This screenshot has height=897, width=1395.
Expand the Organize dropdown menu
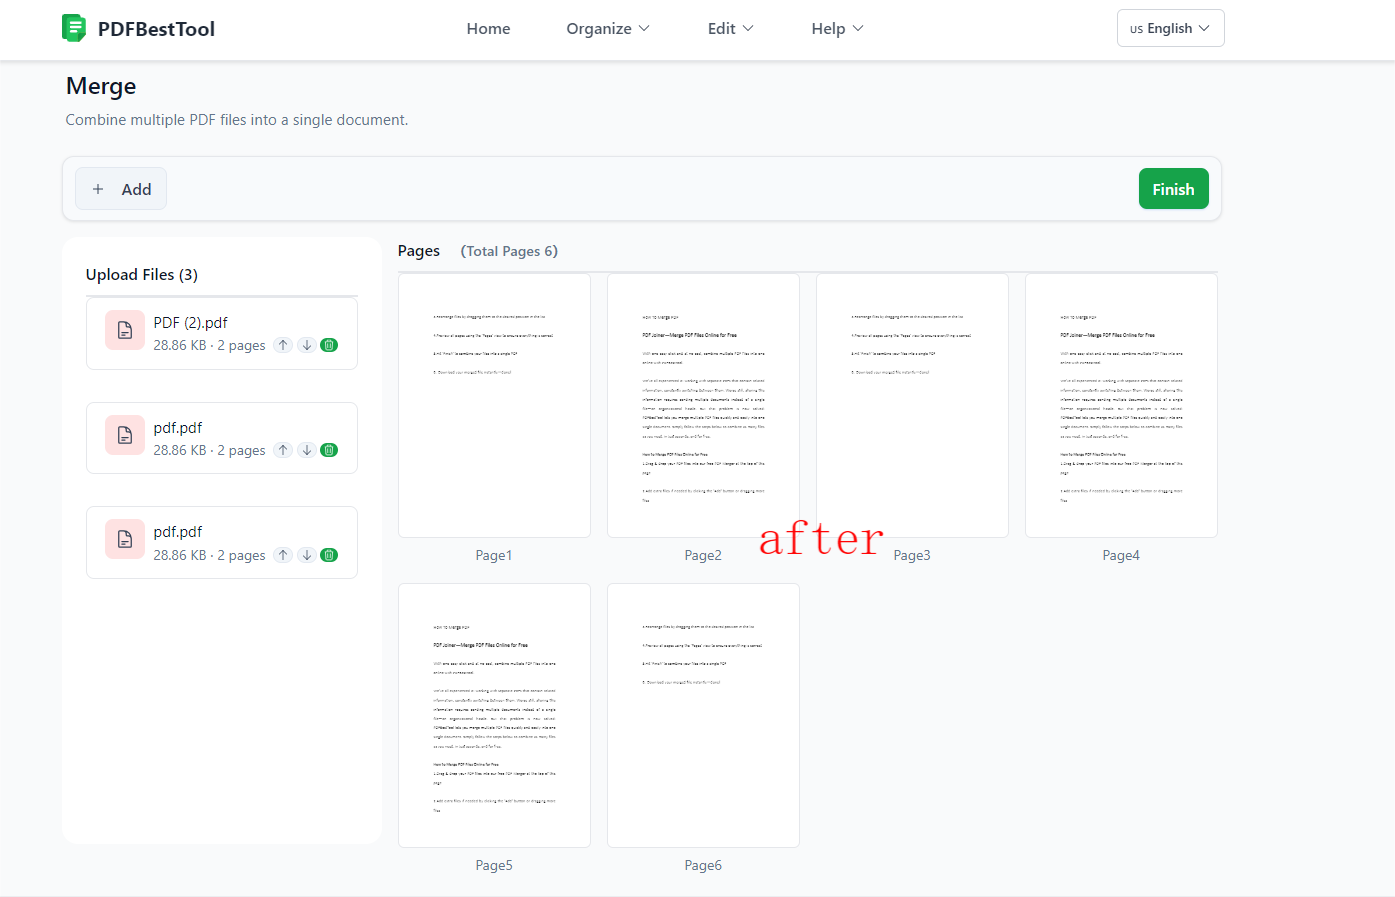click(x=607, y=29)
